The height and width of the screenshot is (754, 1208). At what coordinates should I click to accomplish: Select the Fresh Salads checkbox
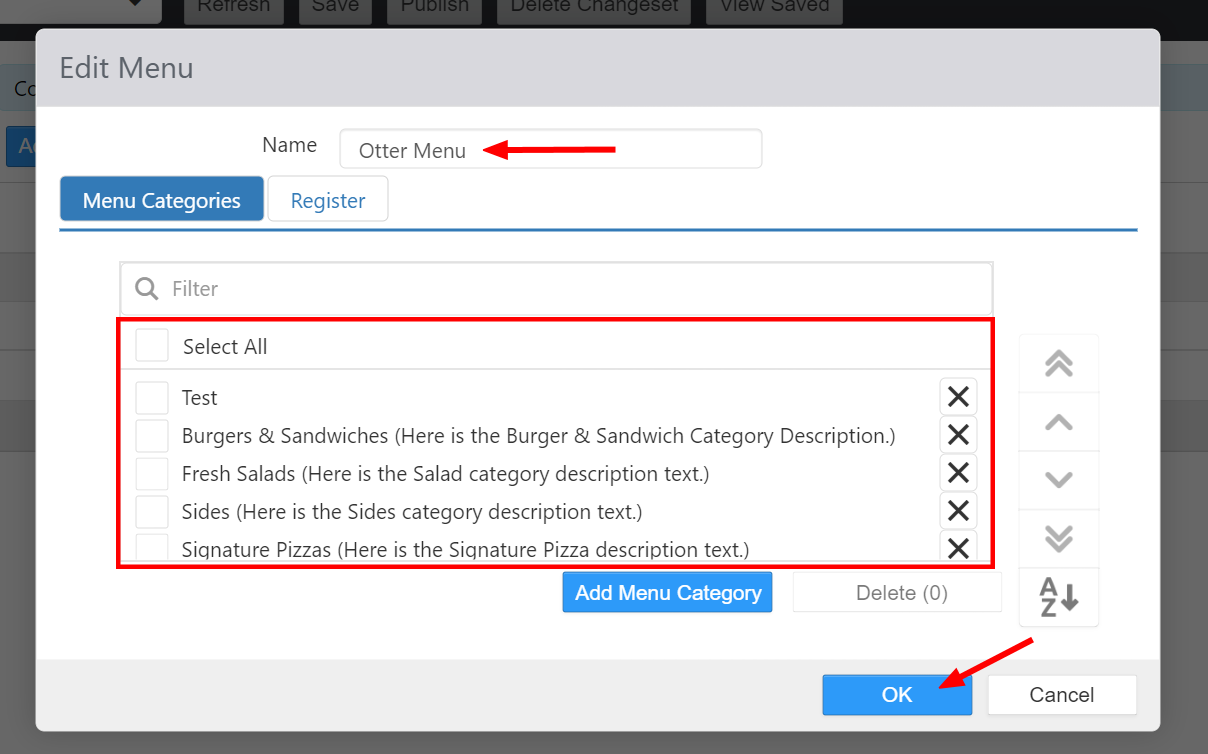click(x=152, y=474)
